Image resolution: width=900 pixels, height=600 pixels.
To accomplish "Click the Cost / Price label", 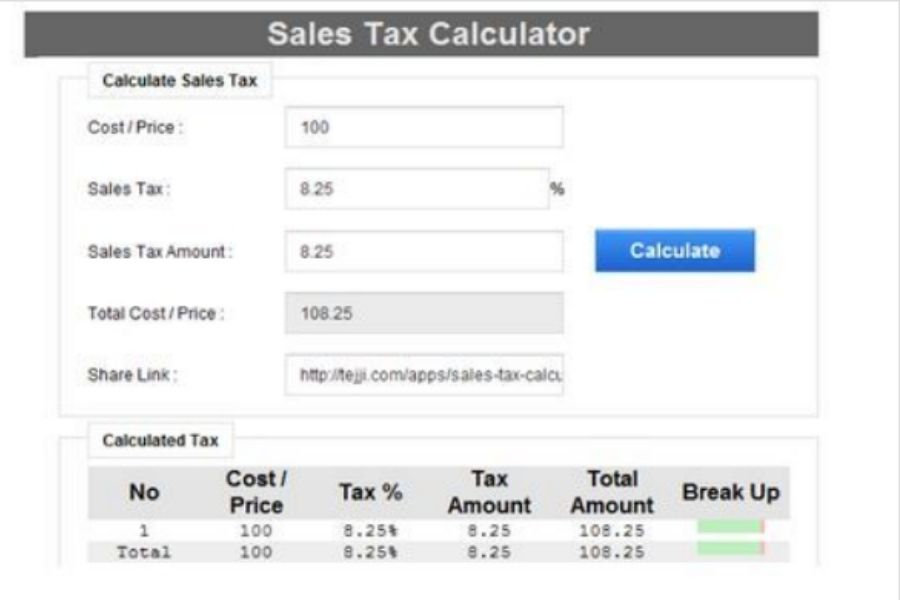I will (135, 127).
